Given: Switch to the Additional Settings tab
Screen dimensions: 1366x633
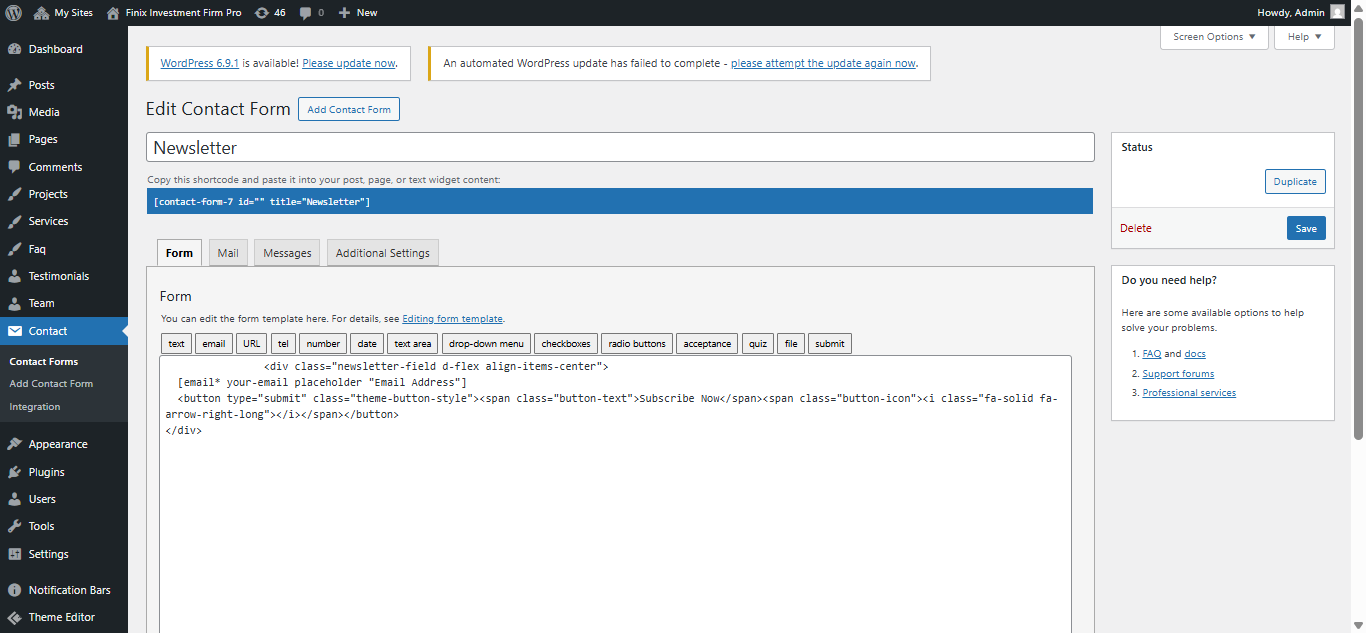Looking at the screenshot, I should click(382, 253).
